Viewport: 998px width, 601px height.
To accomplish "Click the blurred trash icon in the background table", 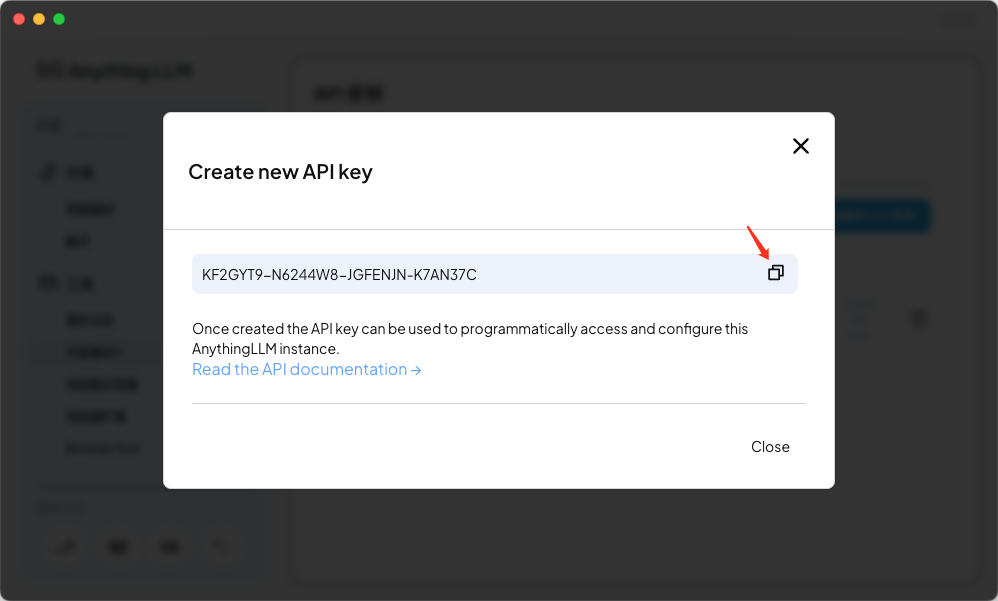I will click(x=918, y=318).
